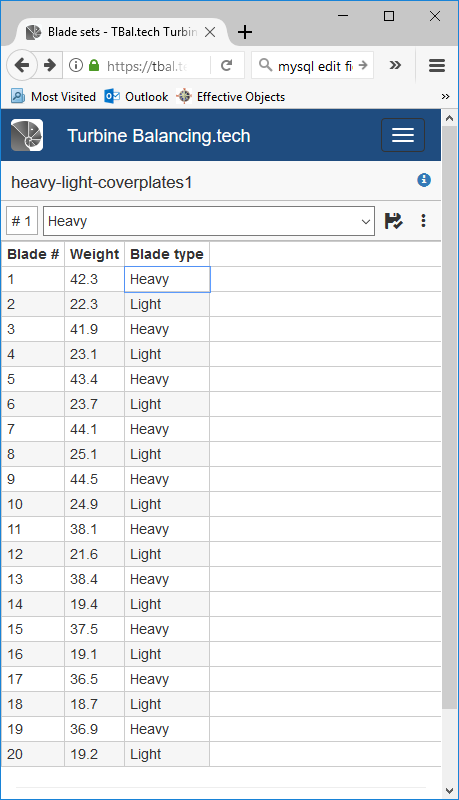Select the weight cell 43.4 of blade 5
459x800 pixels.
click(x=94, y=379)
